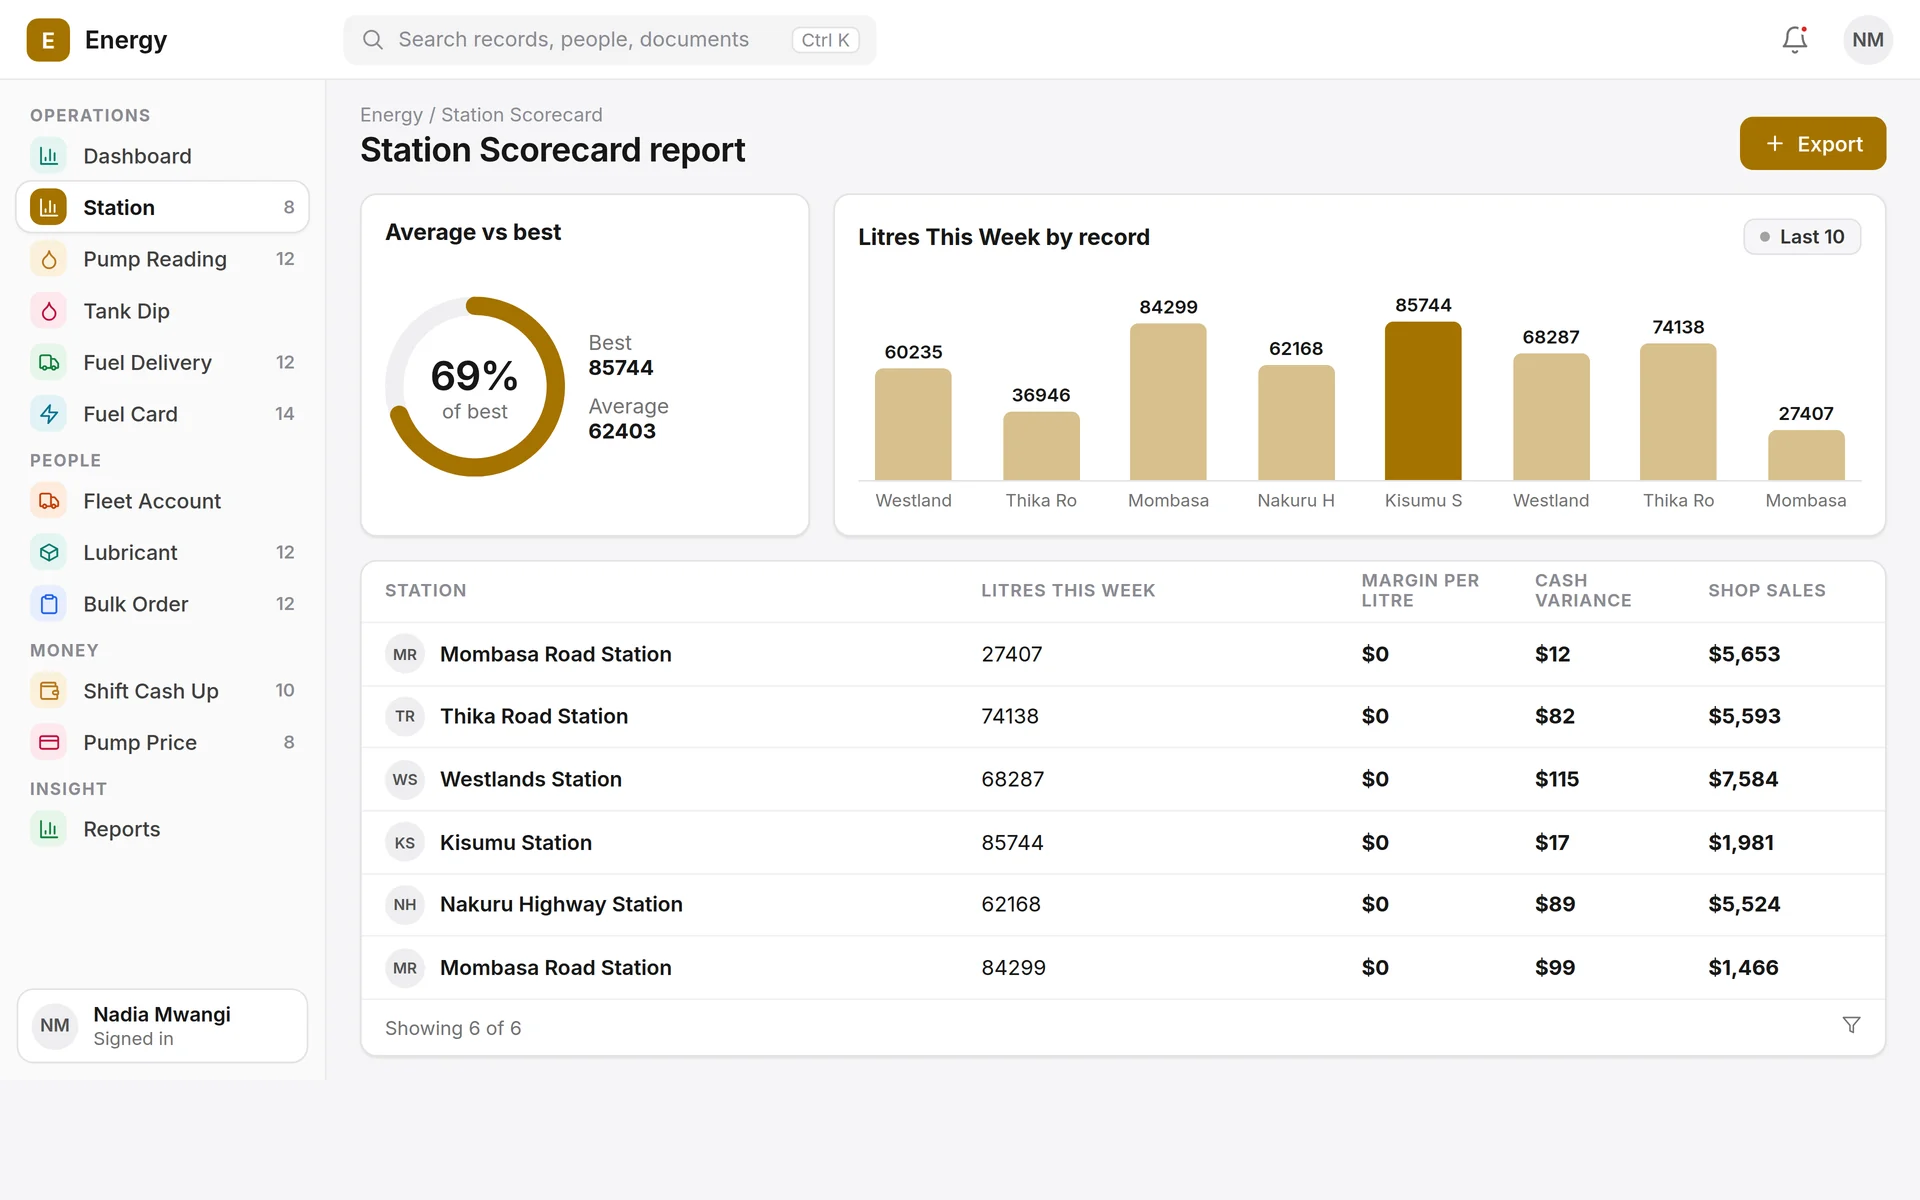The width and height of the screenshot is (1920, 1200).
Task: Click the $89 cash variance value
Action: (x=1555, y=905)
